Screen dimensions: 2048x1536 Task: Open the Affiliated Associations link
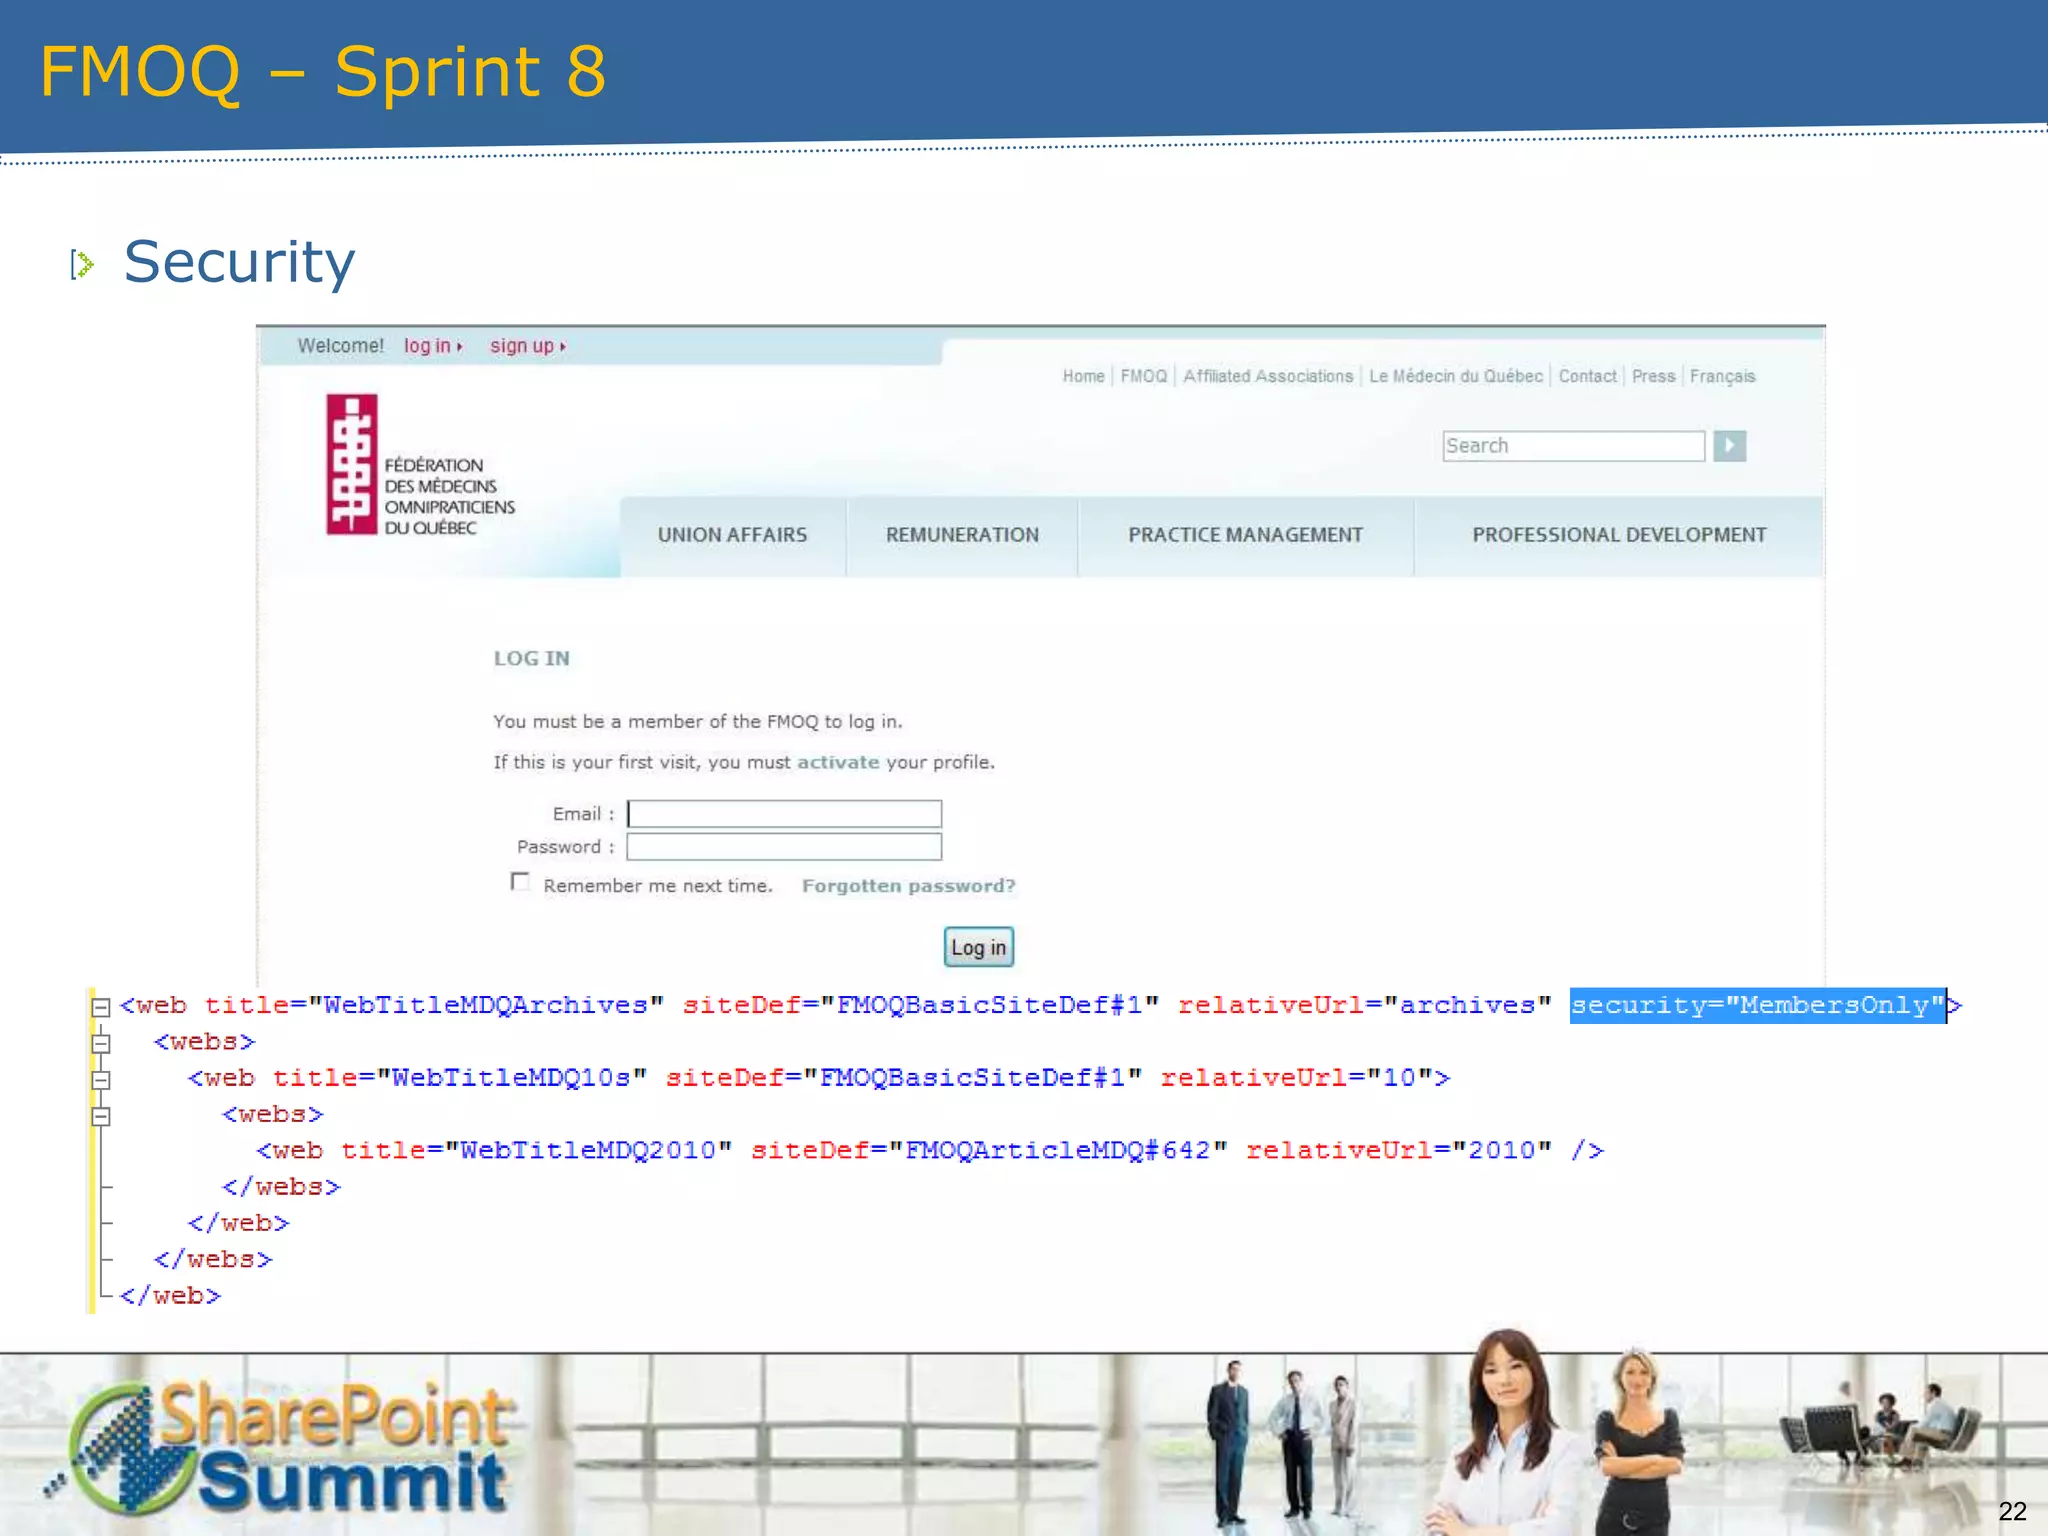coord(1268,376)
